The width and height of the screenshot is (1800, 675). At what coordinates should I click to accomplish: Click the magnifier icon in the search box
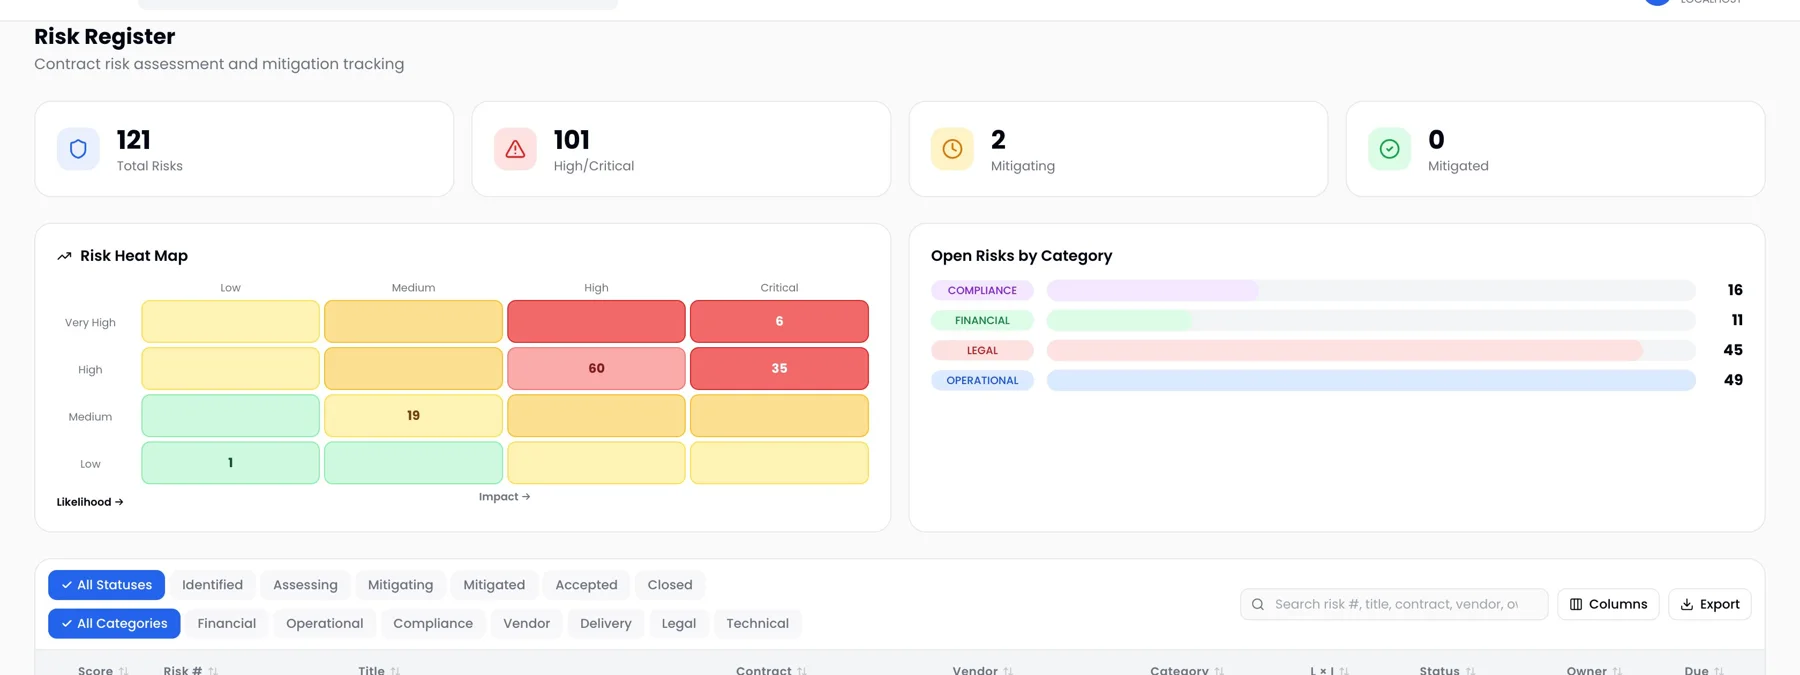[x=1258, y=604]
